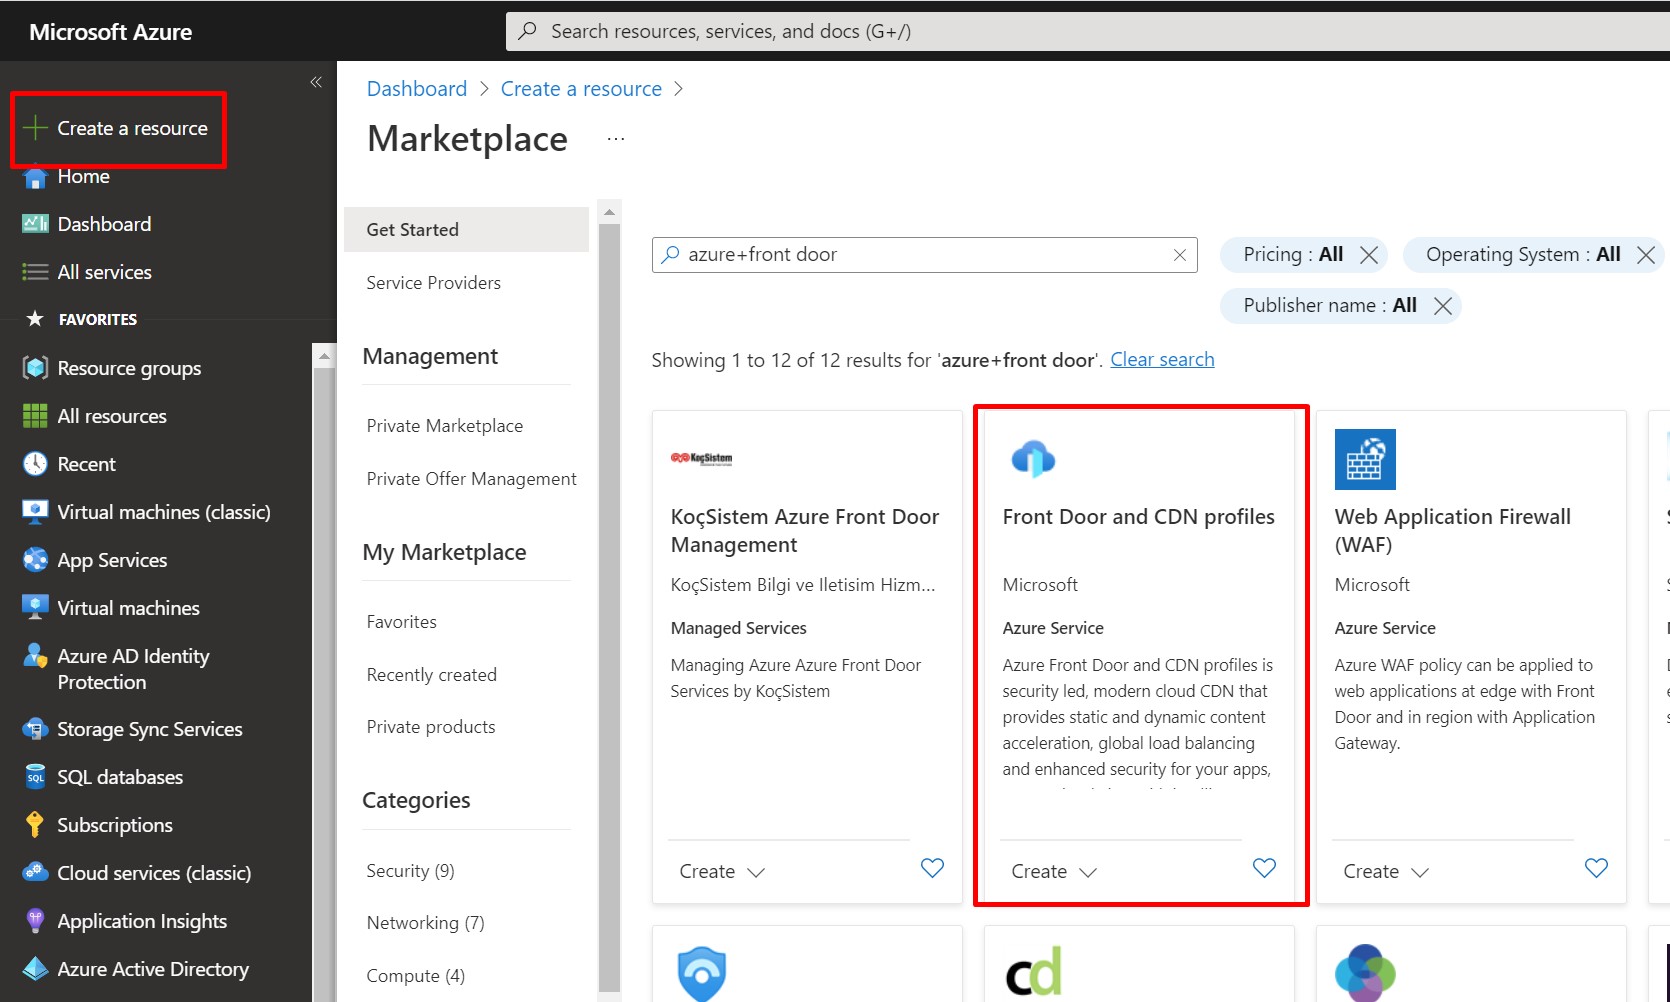1670x1002 pixels.
Task: Favorite the Web Application Firewall card
Action: pos(1596,868)
